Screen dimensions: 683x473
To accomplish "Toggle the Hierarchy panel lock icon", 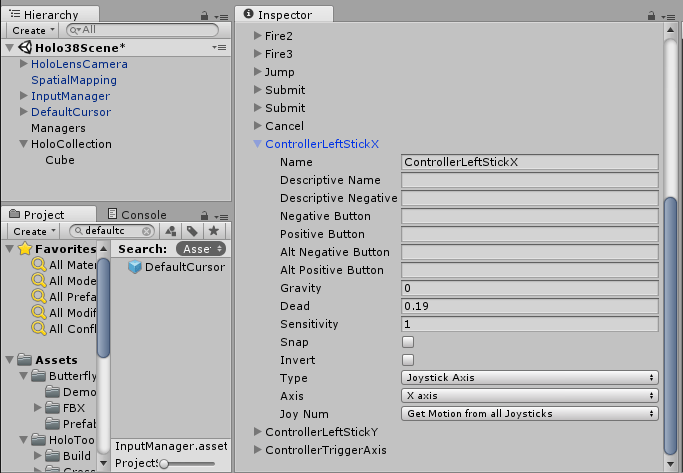I will (204, 16).
